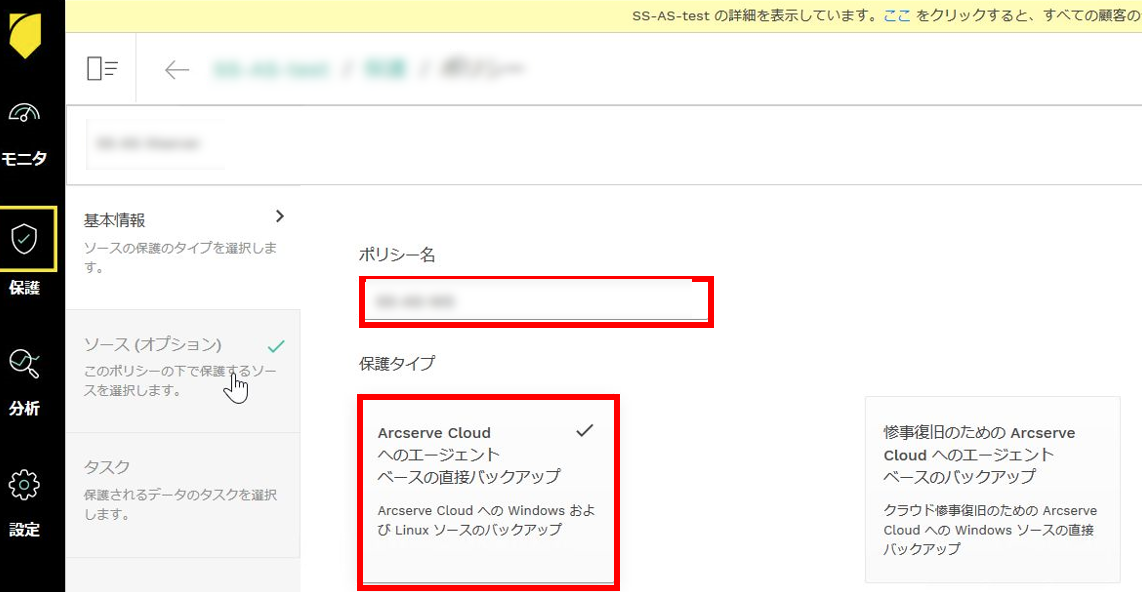The width and height of the screenshot is (1142, 592).
Task: Click the ポリシー名 input field
Action: (x=536, y=301)
